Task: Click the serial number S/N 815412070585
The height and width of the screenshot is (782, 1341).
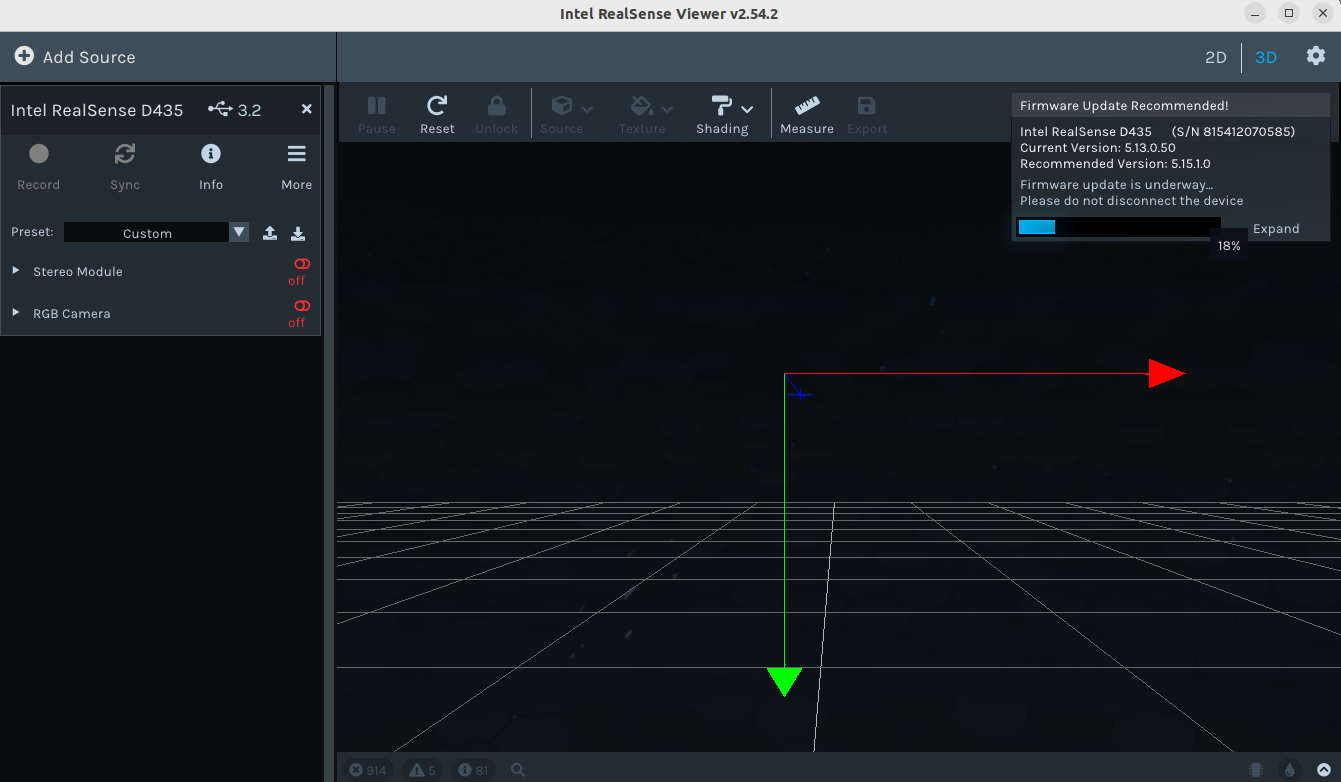Action: 1233,132
